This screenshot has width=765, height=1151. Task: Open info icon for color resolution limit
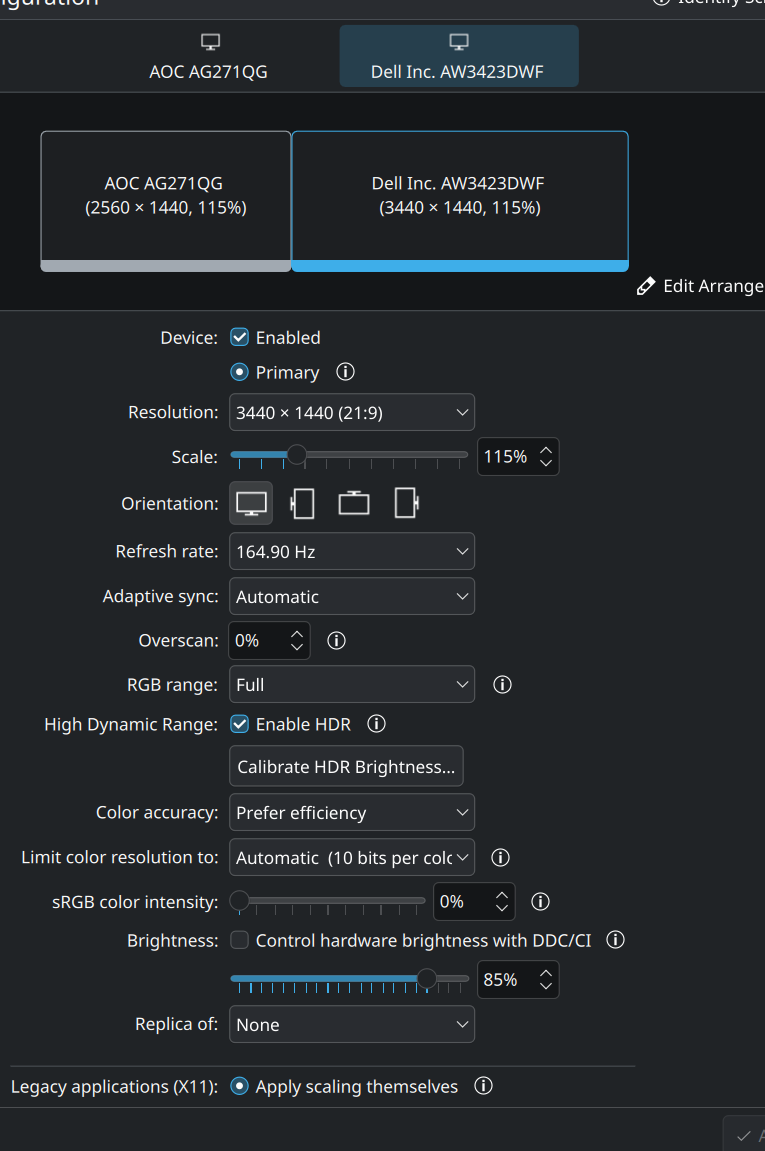(500, 857)
